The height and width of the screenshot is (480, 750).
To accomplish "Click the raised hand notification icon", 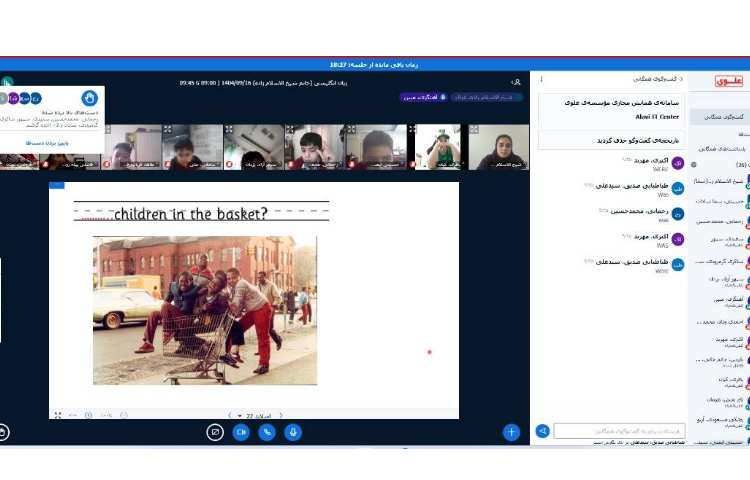I will pyautogui.click(x=89, y=98).
